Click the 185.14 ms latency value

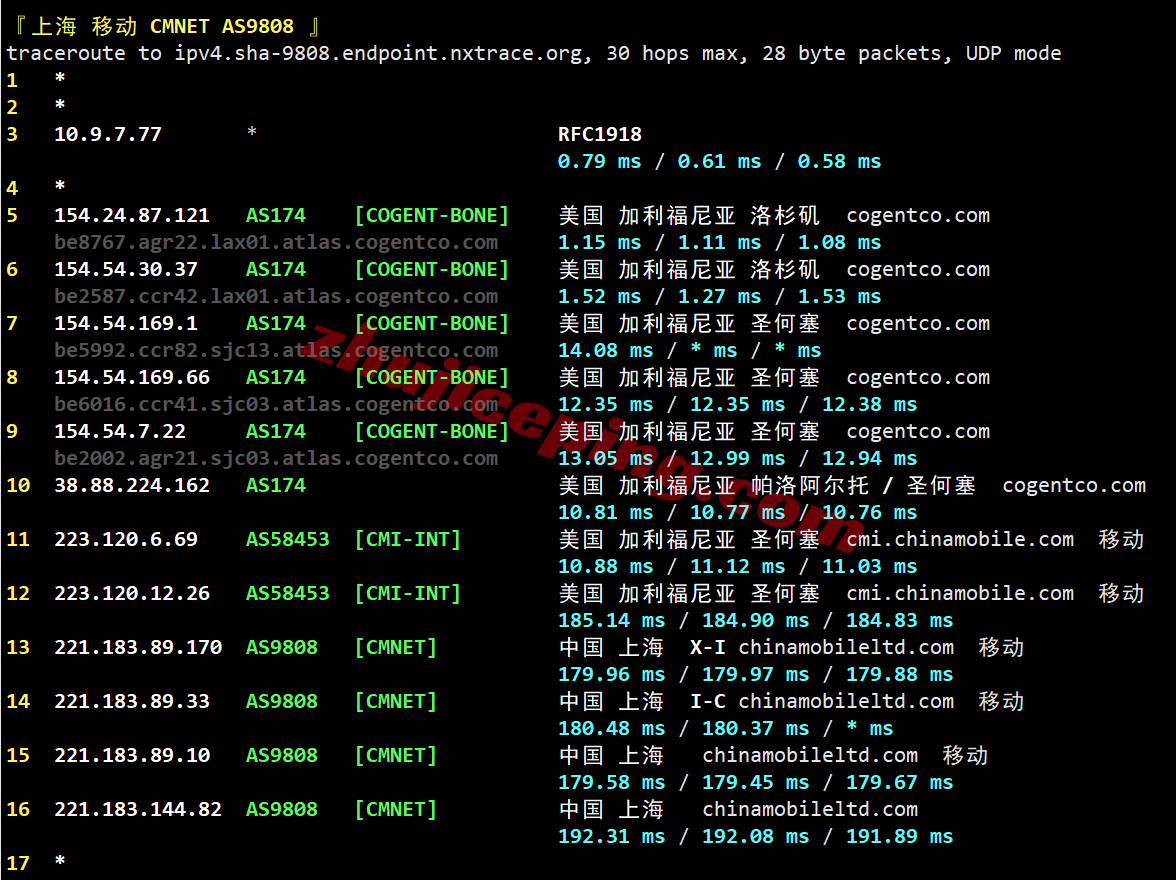pos(611,620)
